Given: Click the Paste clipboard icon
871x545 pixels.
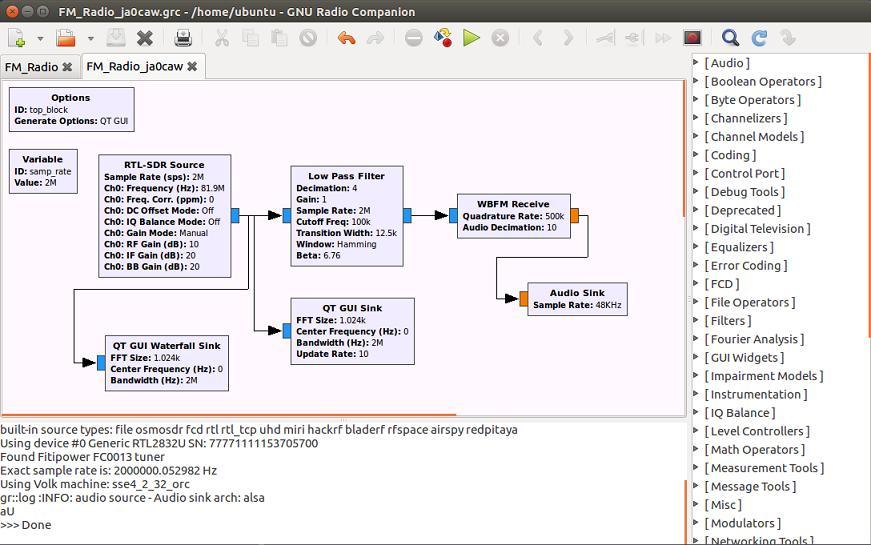Looking at the screenshot, I should pyautogui.click(x=279, y=38).
